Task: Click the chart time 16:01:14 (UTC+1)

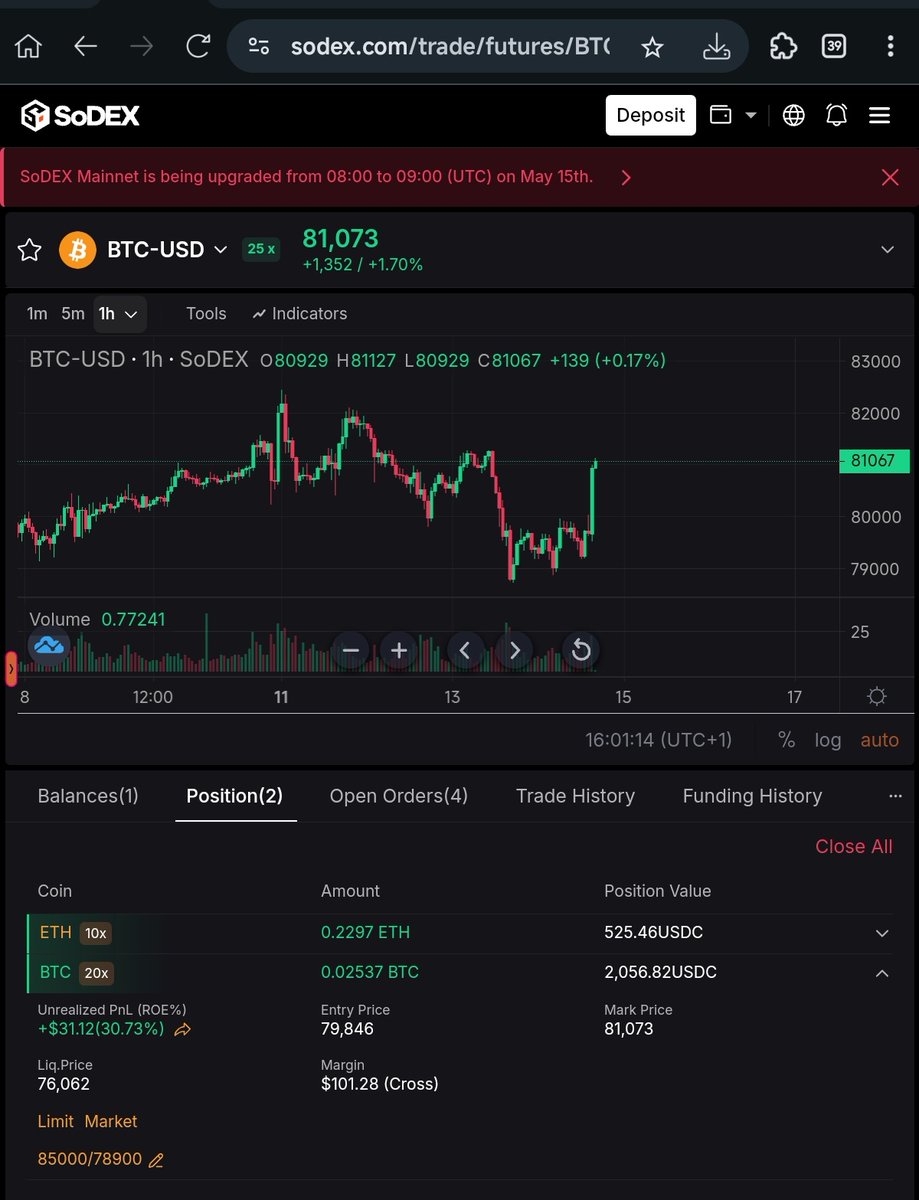Action: 658,740
